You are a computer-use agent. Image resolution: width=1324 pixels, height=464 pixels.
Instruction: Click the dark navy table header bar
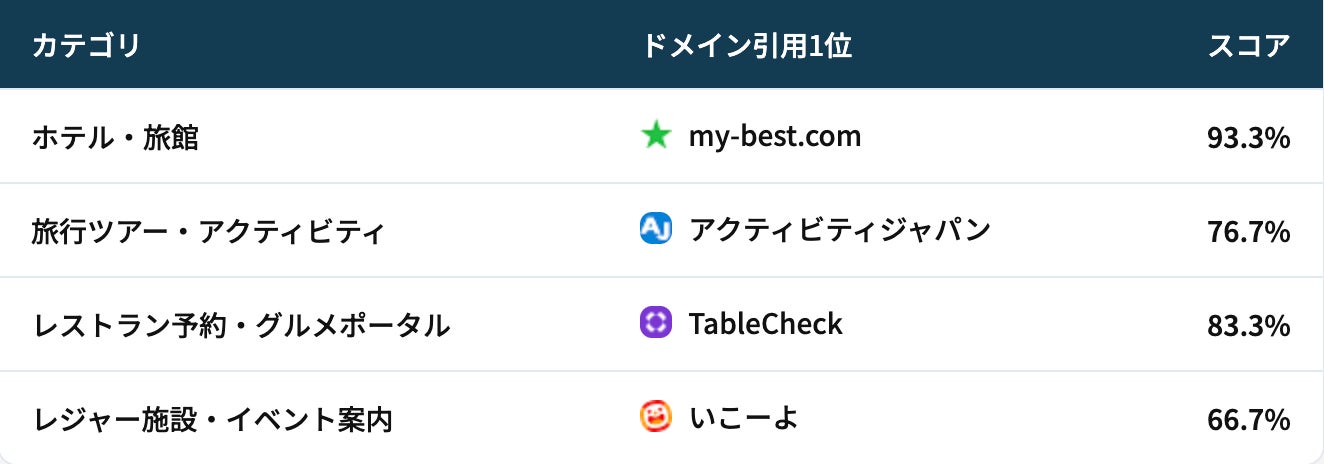tap(450, 46)
